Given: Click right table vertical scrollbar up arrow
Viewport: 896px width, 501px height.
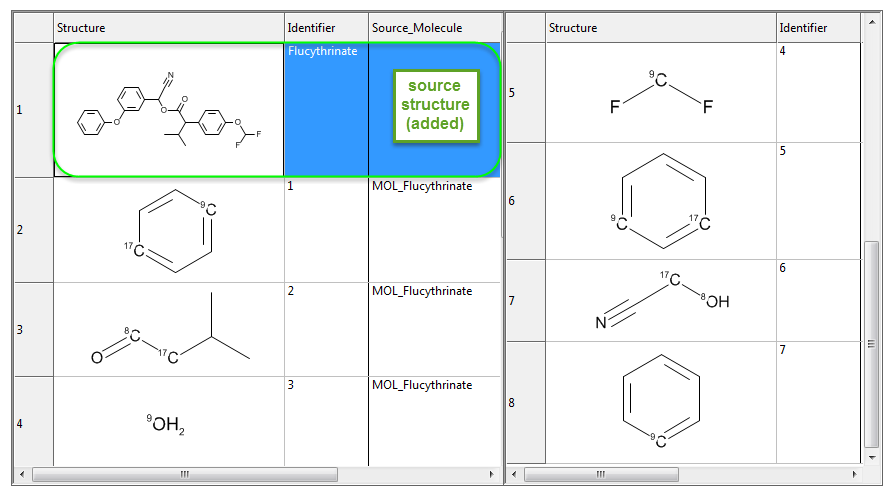Looking at the screenshot, I should coord(871,22).
